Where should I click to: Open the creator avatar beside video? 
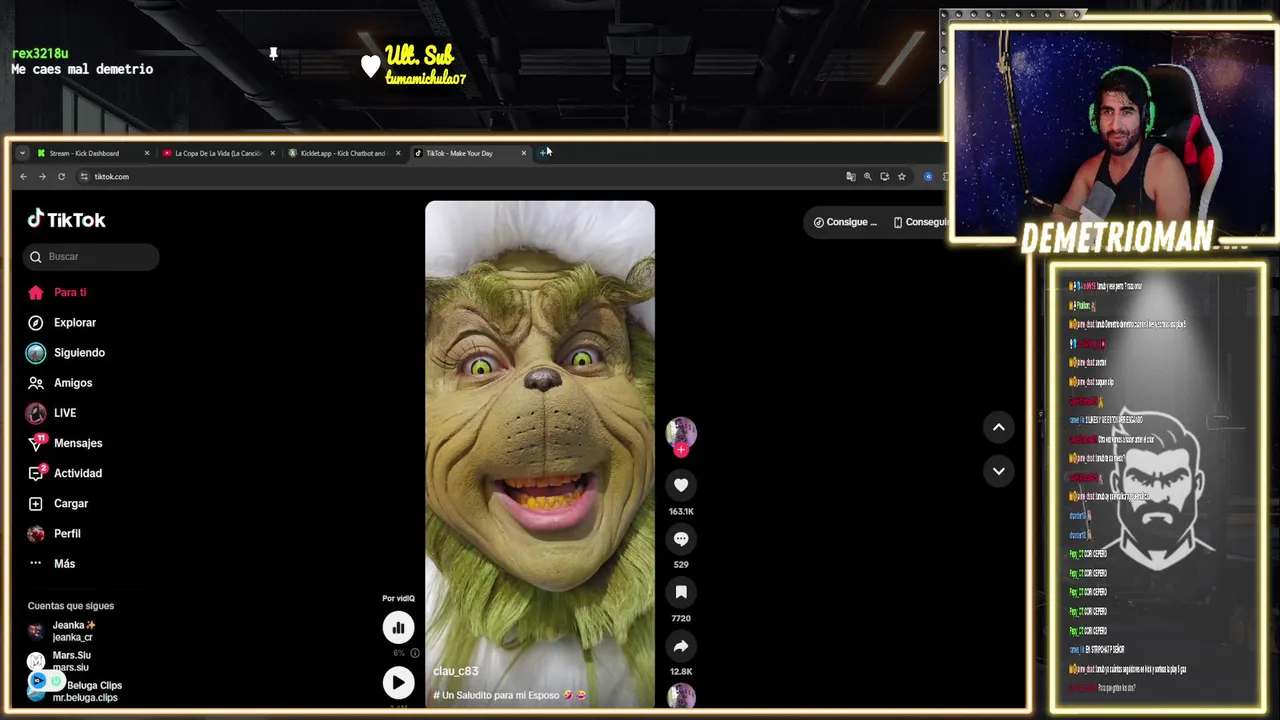tap(681, 432)
